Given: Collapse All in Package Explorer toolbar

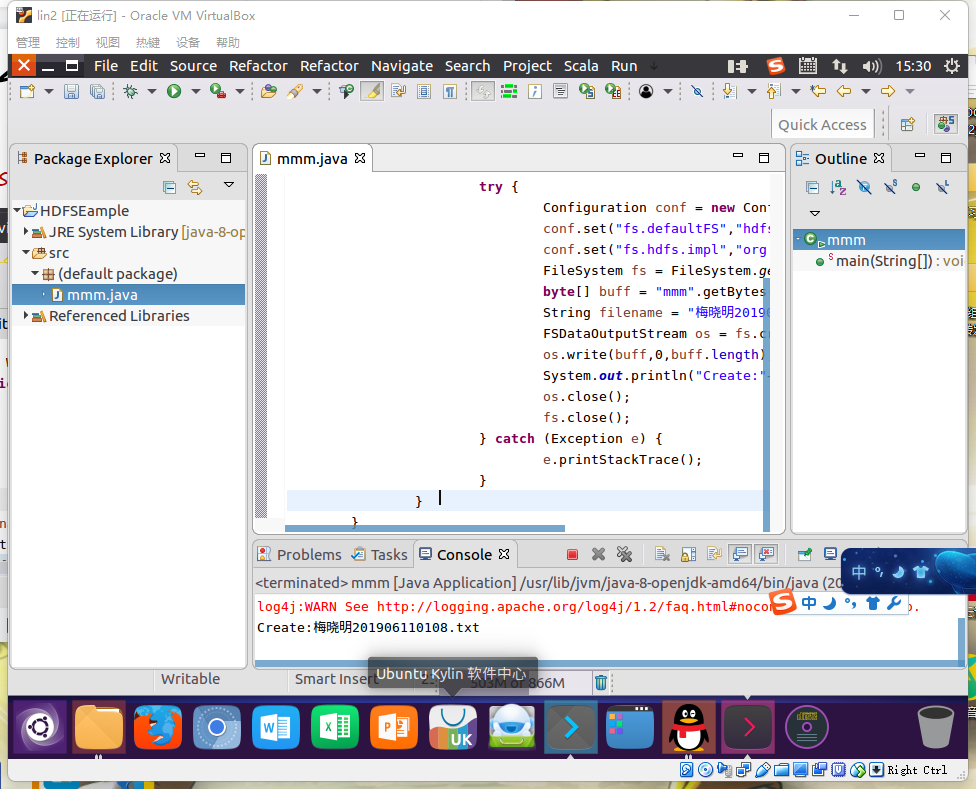Looking at the screenshot, I should (x=169, y=187).
